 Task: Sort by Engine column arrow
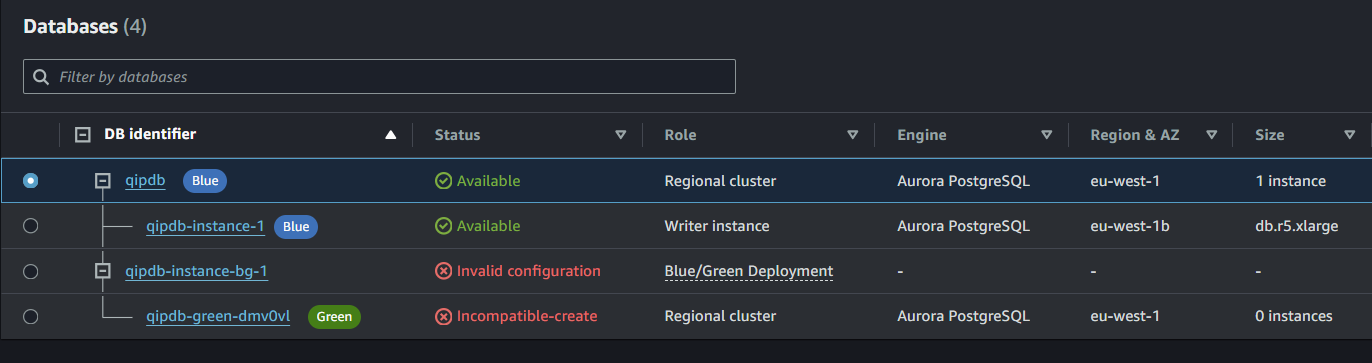coord(1047,135)
